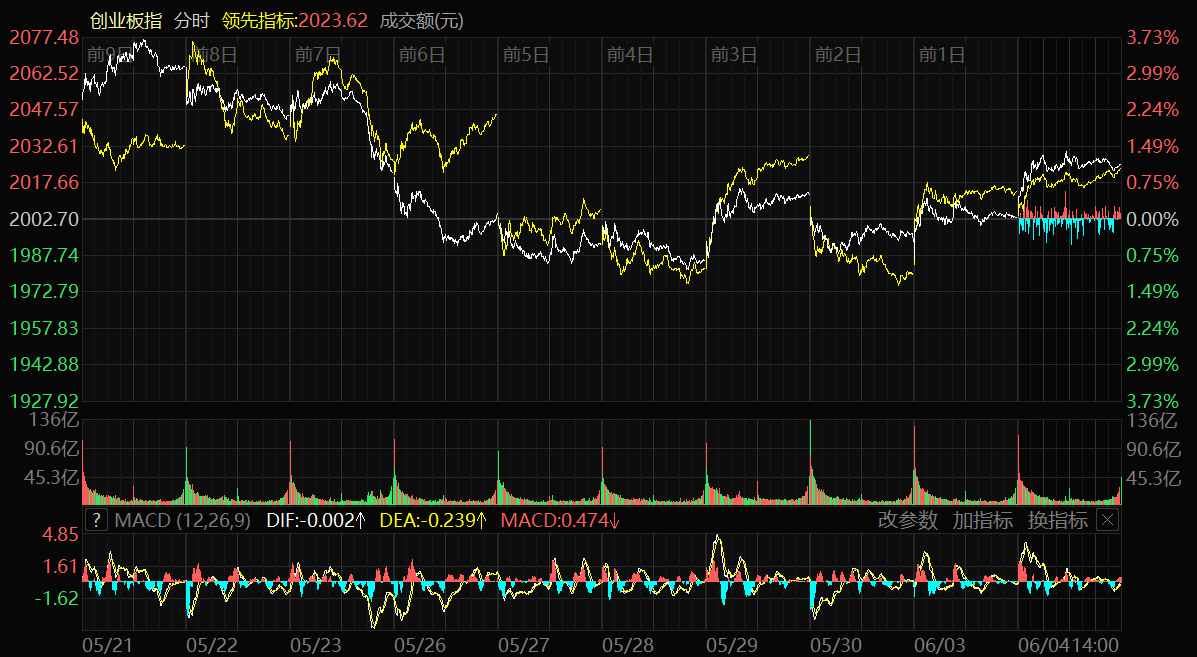Open the MACD help question-mark icon
Screen dimensions: 1197x657
click(96, 520)
